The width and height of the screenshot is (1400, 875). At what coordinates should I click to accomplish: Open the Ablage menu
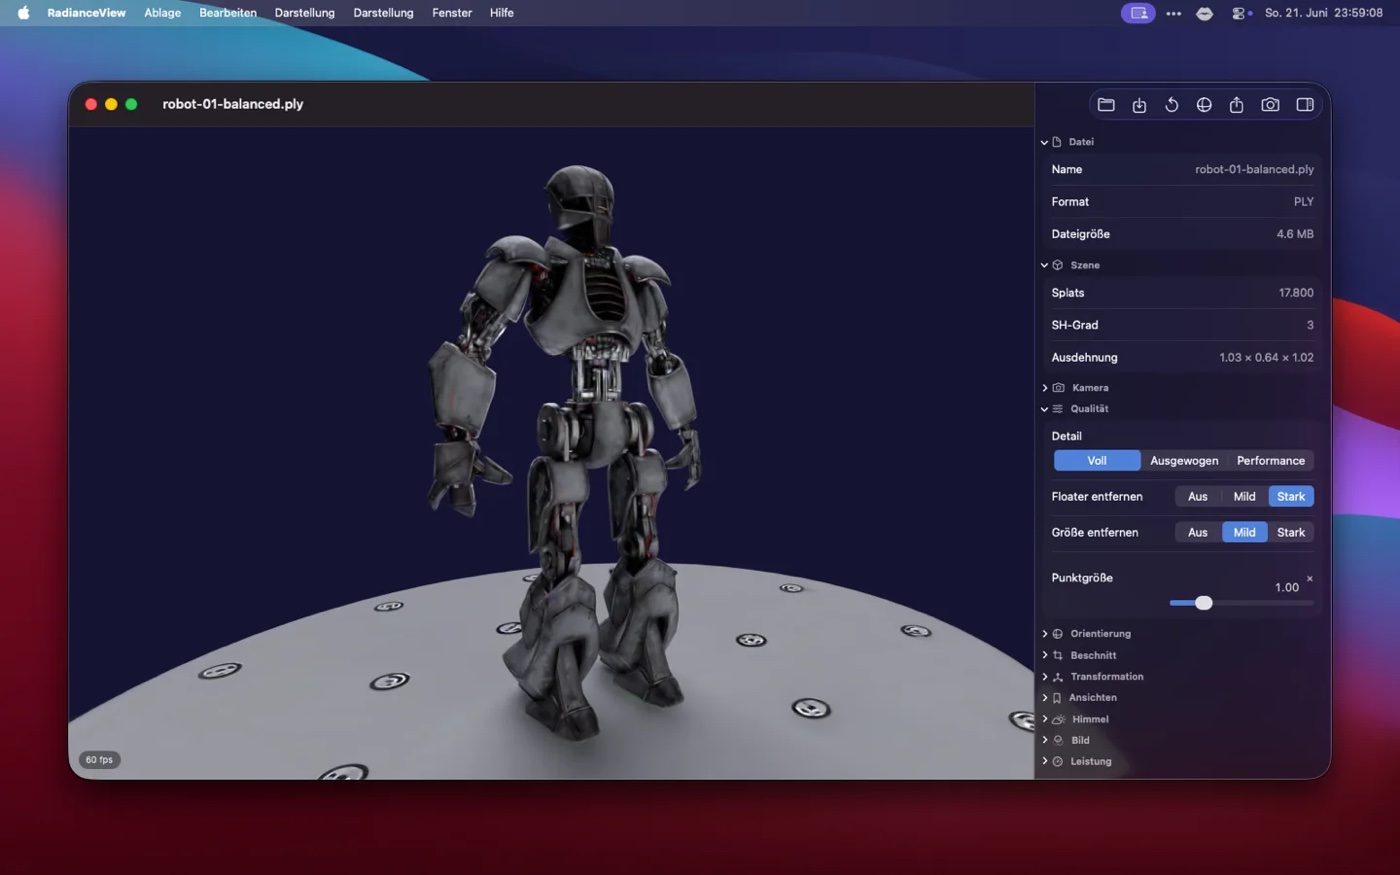(162, 13)
